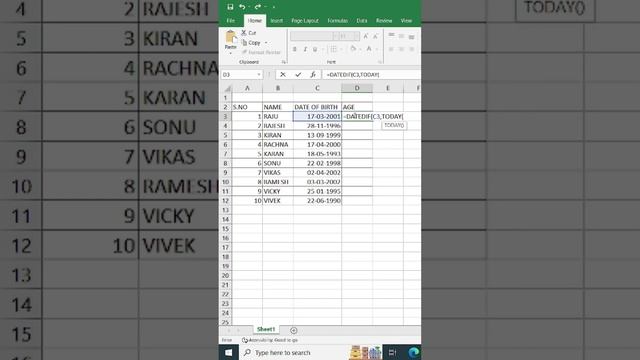
Task: Align cell text to the left
Action: (x=391, y=49)
